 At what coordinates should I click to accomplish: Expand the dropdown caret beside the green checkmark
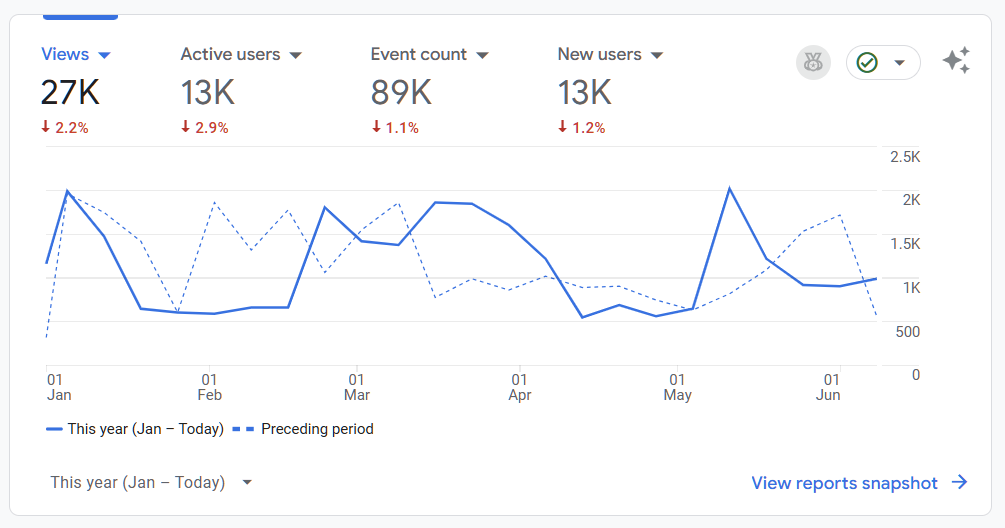coord(899,63)
